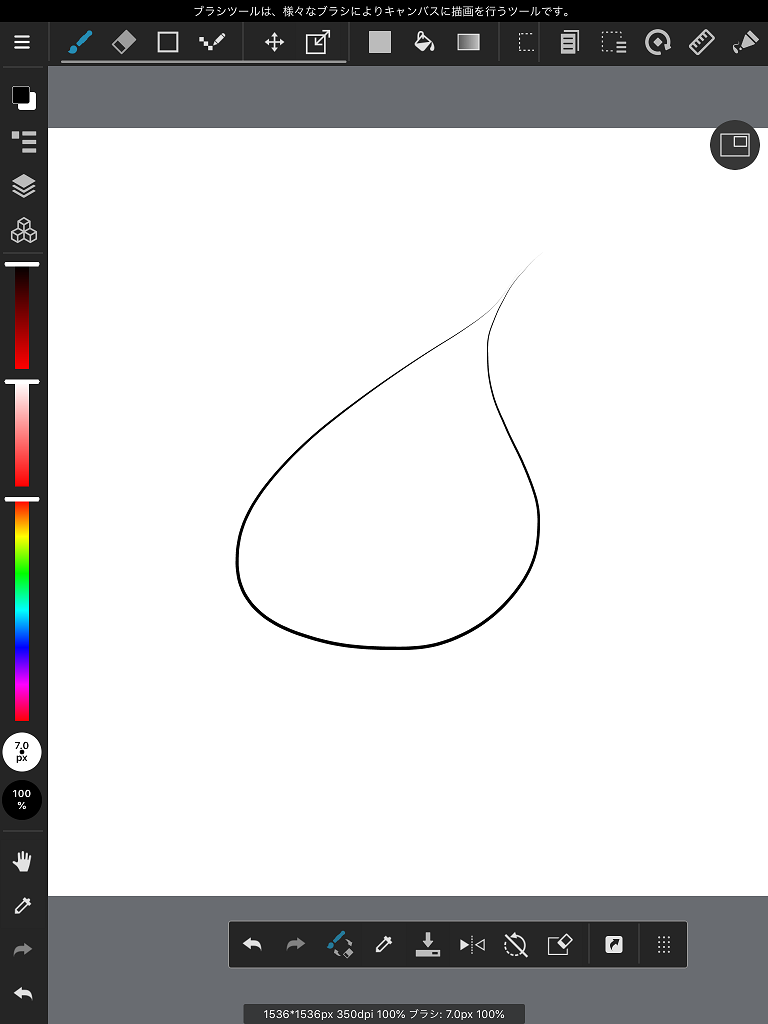
Task: Select the dashed rectangle Selection tool
Action: 526,42
